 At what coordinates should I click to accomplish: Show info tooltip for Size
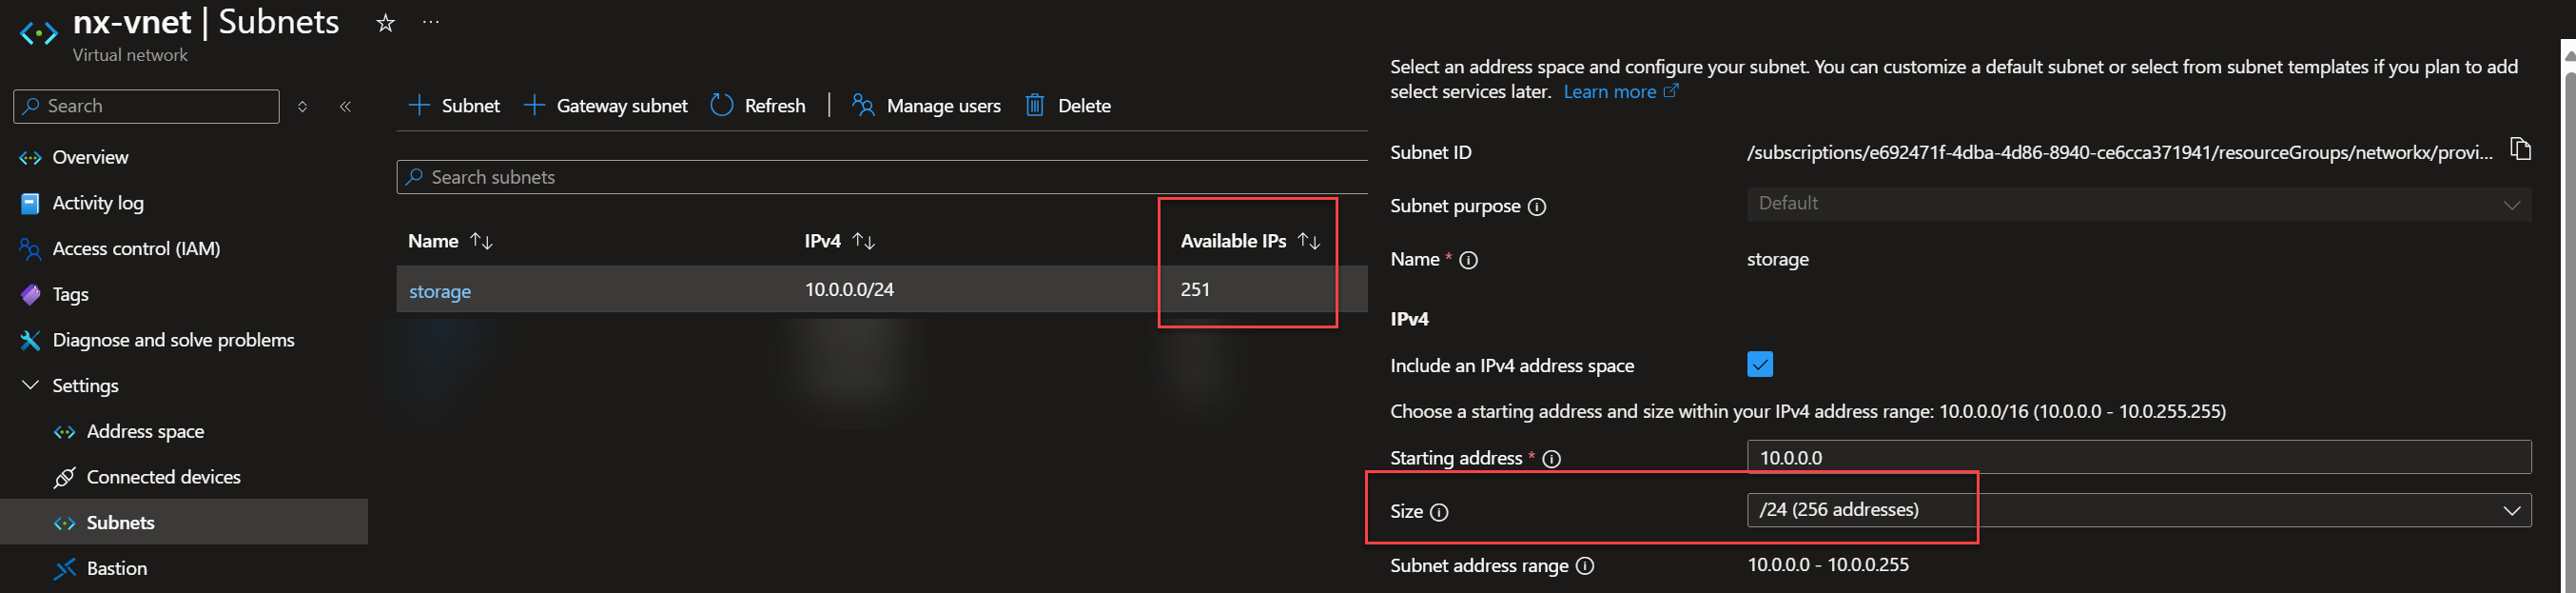coord(1439,512)
